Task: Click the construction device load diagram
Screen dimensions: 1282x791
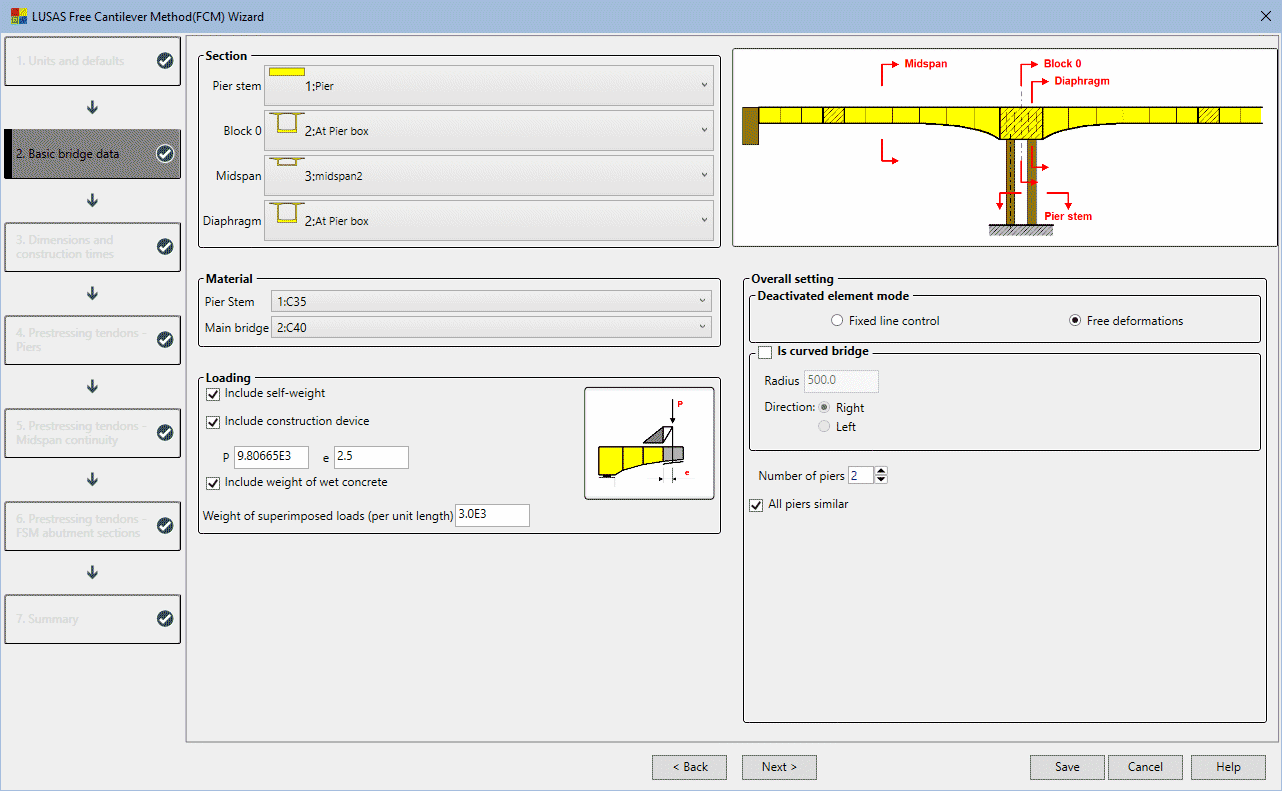Action: coord(649,443)
